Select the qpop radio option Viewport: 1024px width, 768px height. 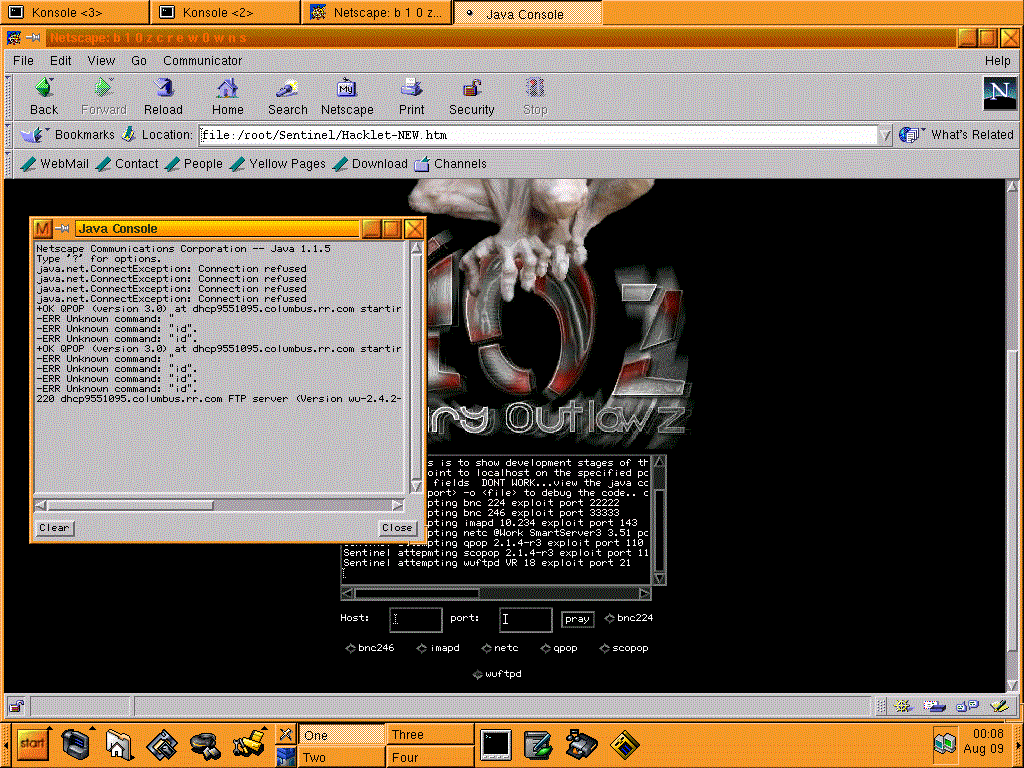click(x=546, y=648)
